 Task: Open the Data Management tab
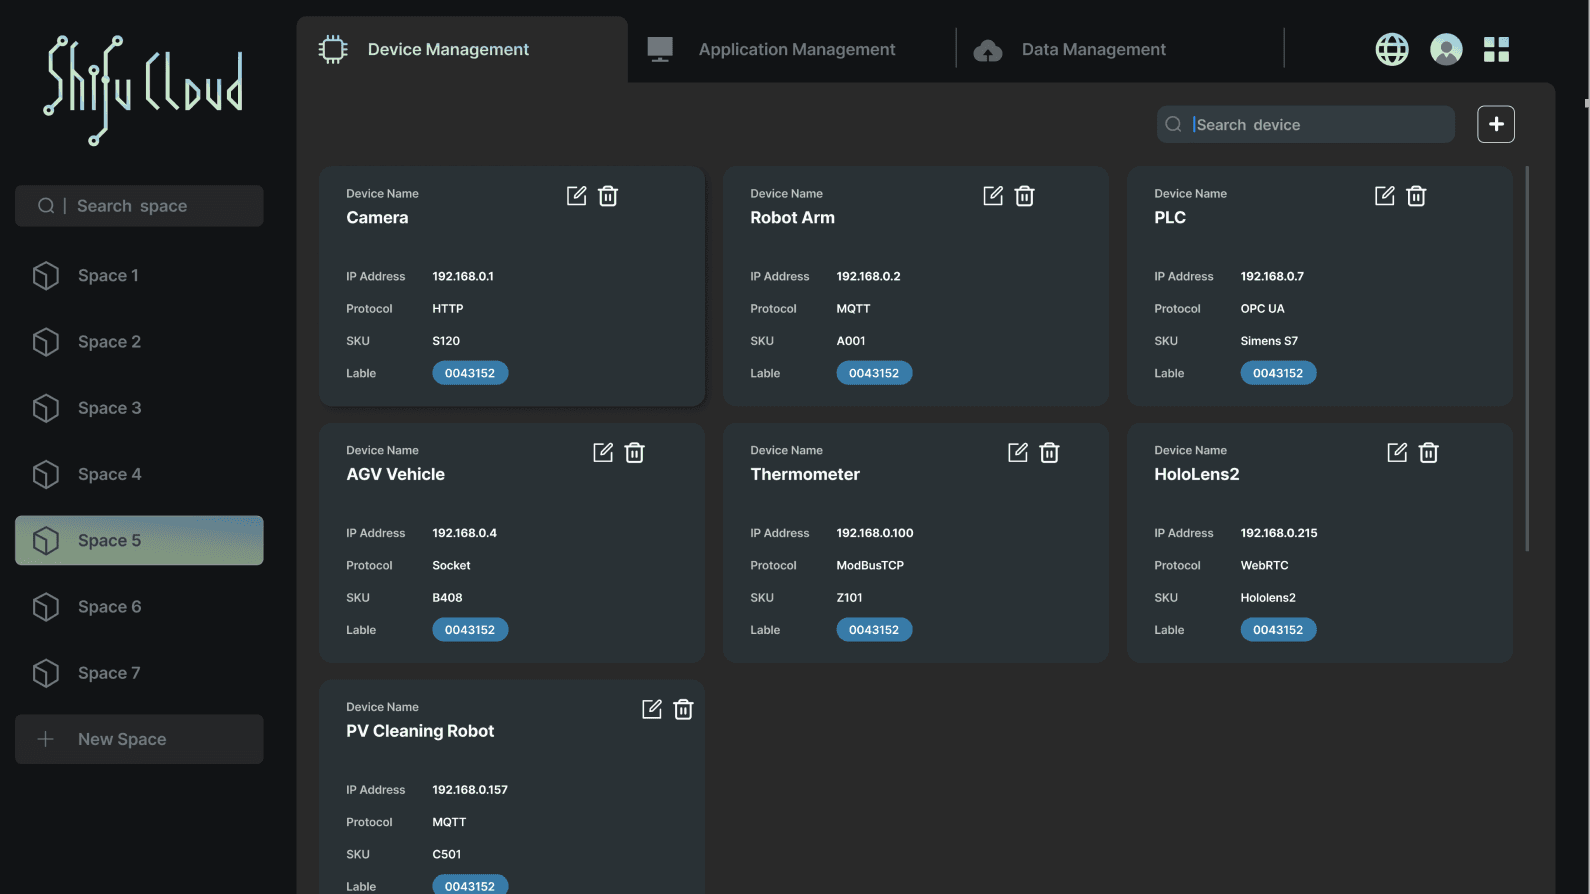(x=1092, y=49)
